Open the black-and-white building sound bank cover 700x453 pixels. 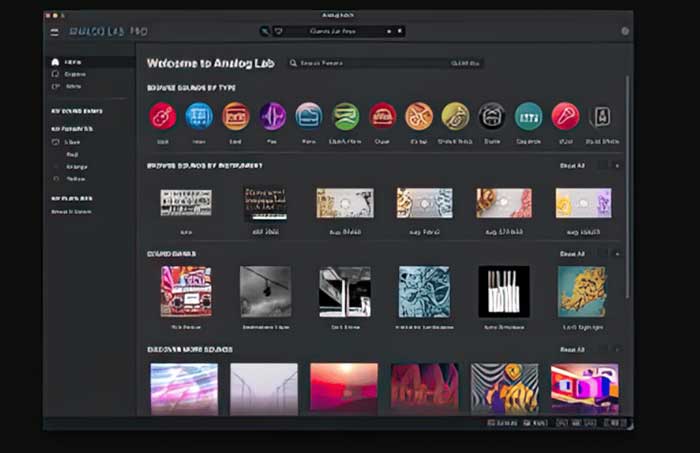click(345, 291)
